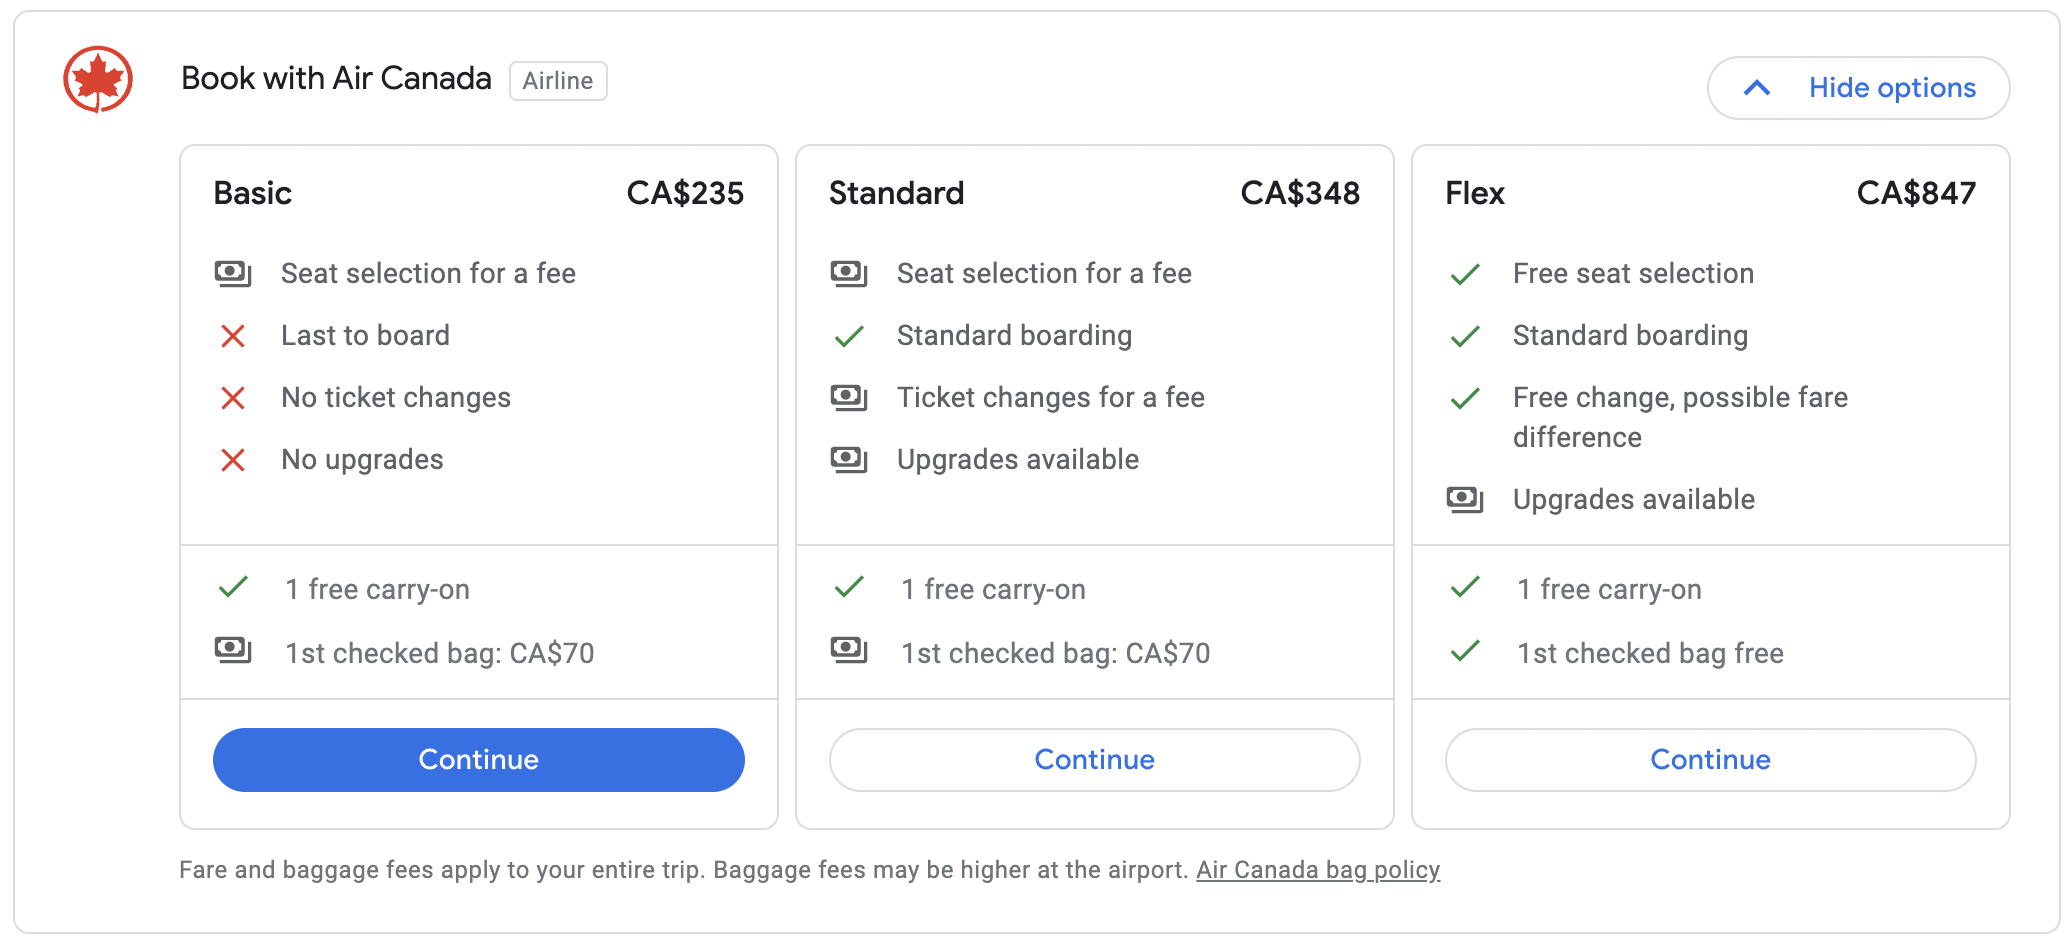Screen dimensions: 2072x942
Task: Click fee icon beside Ticket changes for a fee
Action: (x=849, y=398)
